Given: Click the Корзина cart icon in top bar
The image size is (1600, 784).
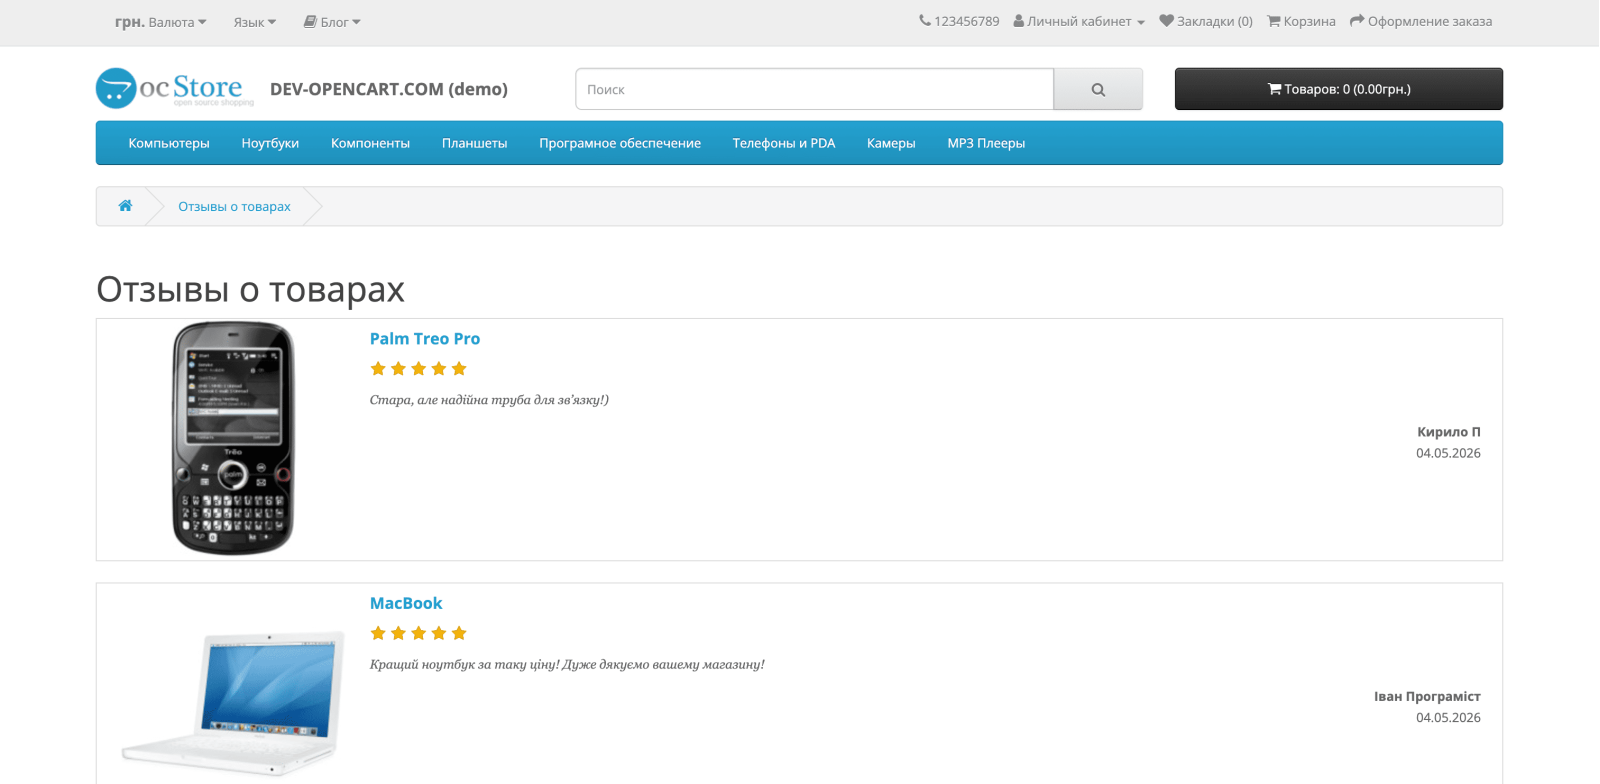Looking at the screenshot, I should [1274, 21].
